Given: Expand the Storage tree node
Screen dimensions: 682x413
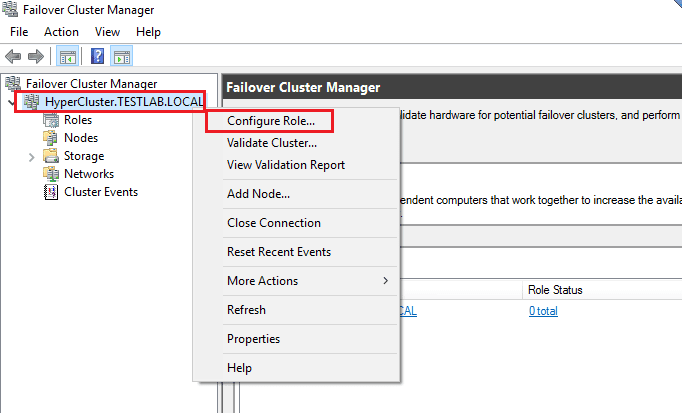Looking at the screenshot, I should click(x=31, y=157).
